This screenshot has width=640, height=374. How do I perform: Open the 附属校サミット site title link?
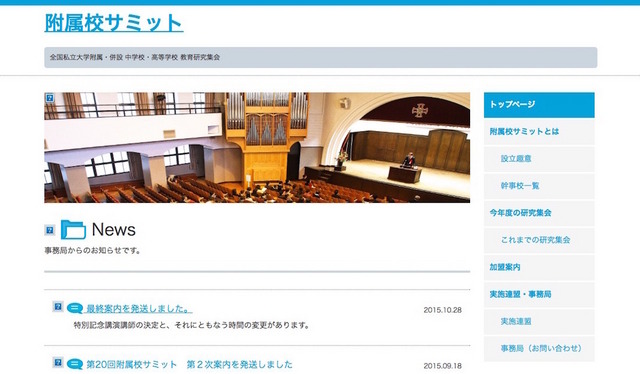pyautogui.click(x=113, y=23)
